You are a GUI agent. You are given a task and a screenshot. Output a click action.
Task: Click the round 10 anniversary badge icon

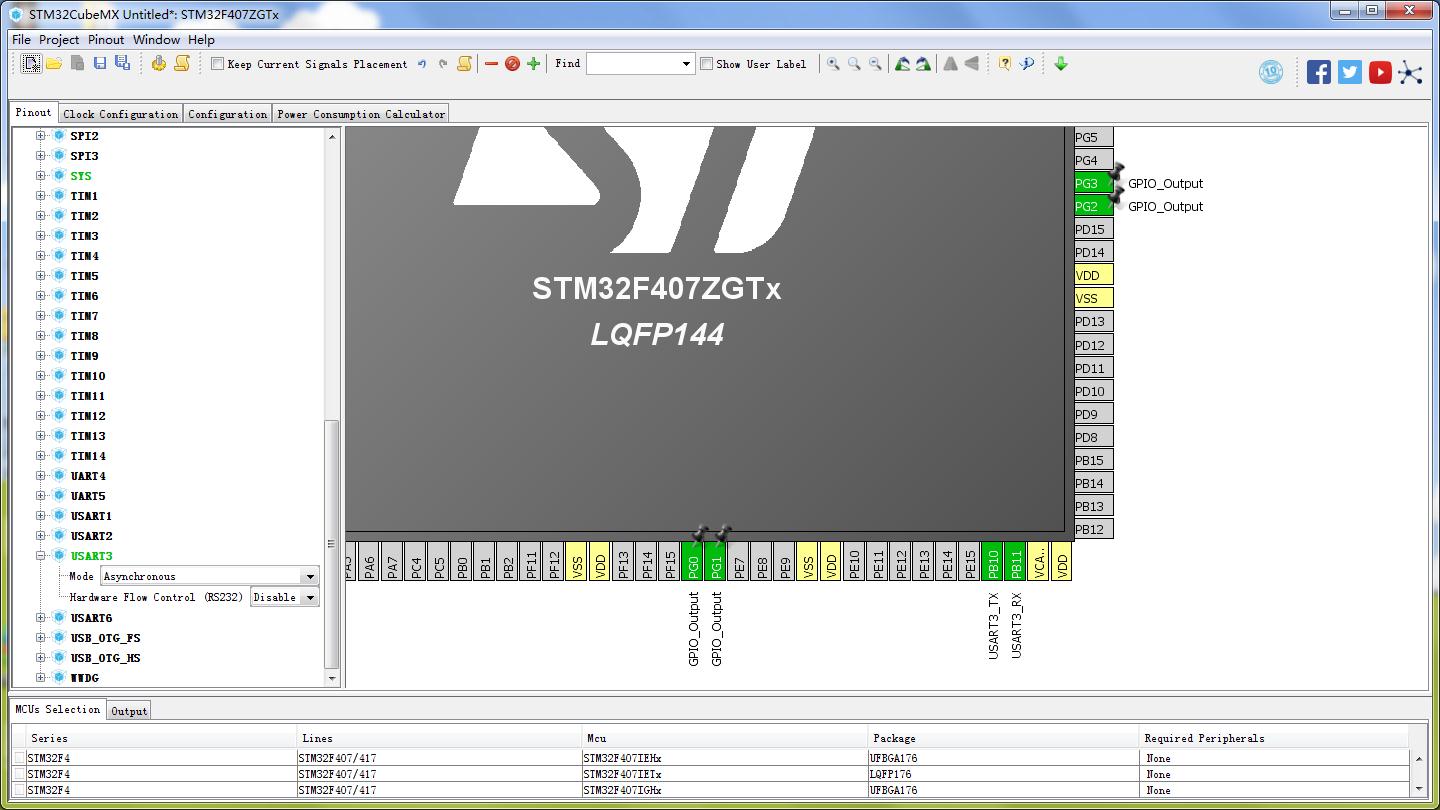[x=1271, y=72]
